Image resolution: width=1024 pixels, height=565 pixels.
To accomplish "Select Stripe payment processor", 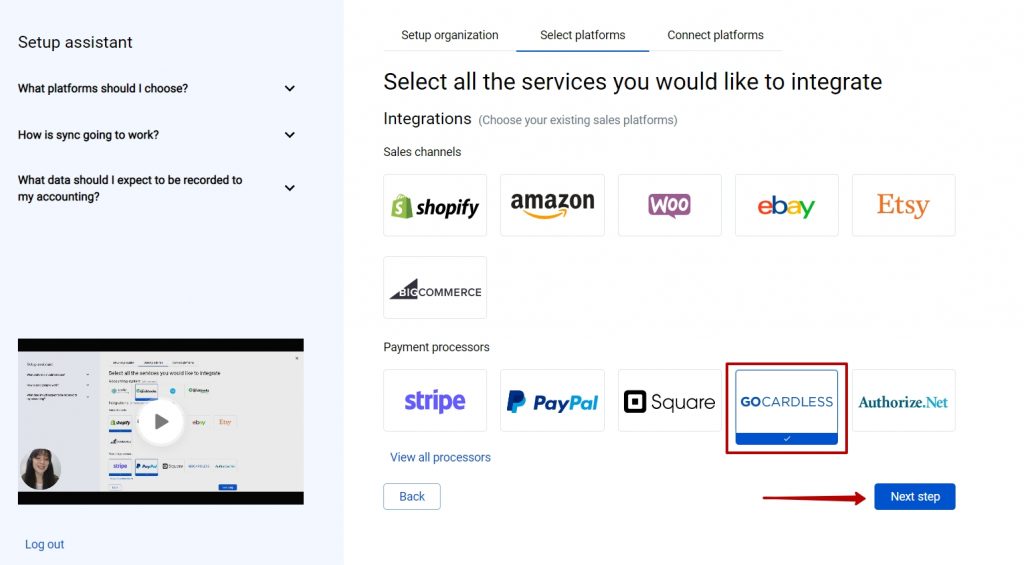I will (x=435, y=400).
